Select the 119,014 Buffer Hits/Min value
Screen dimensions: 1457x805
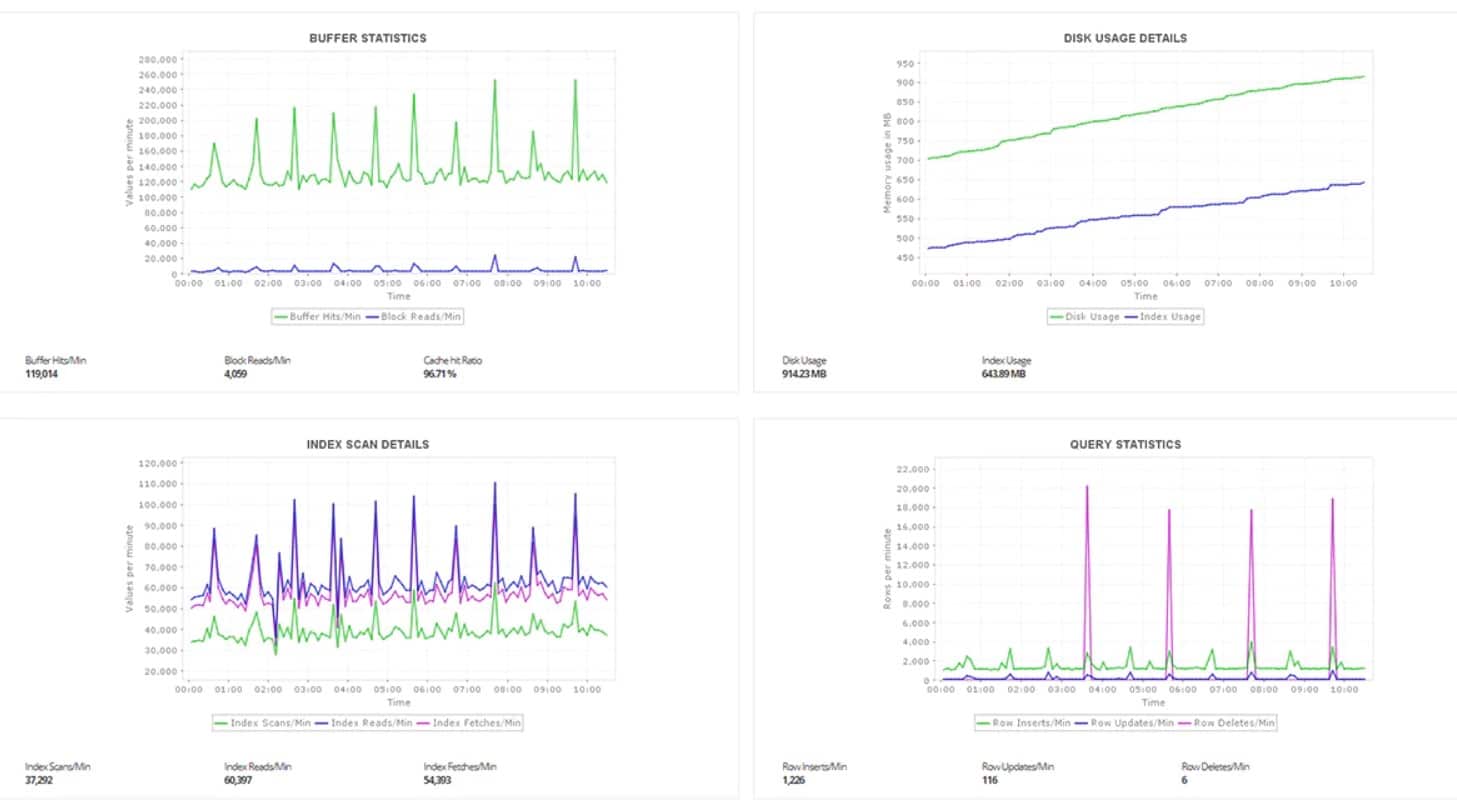pos(42,374)
